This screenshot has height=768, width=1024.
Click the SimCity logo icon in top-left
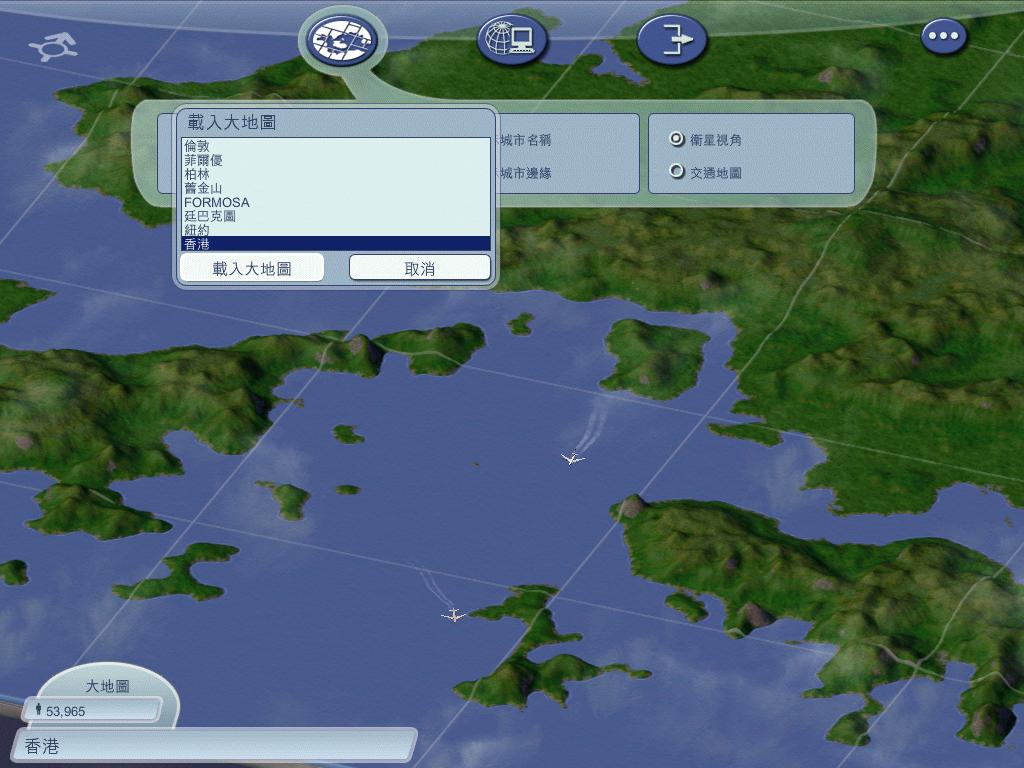coord(56,46)
